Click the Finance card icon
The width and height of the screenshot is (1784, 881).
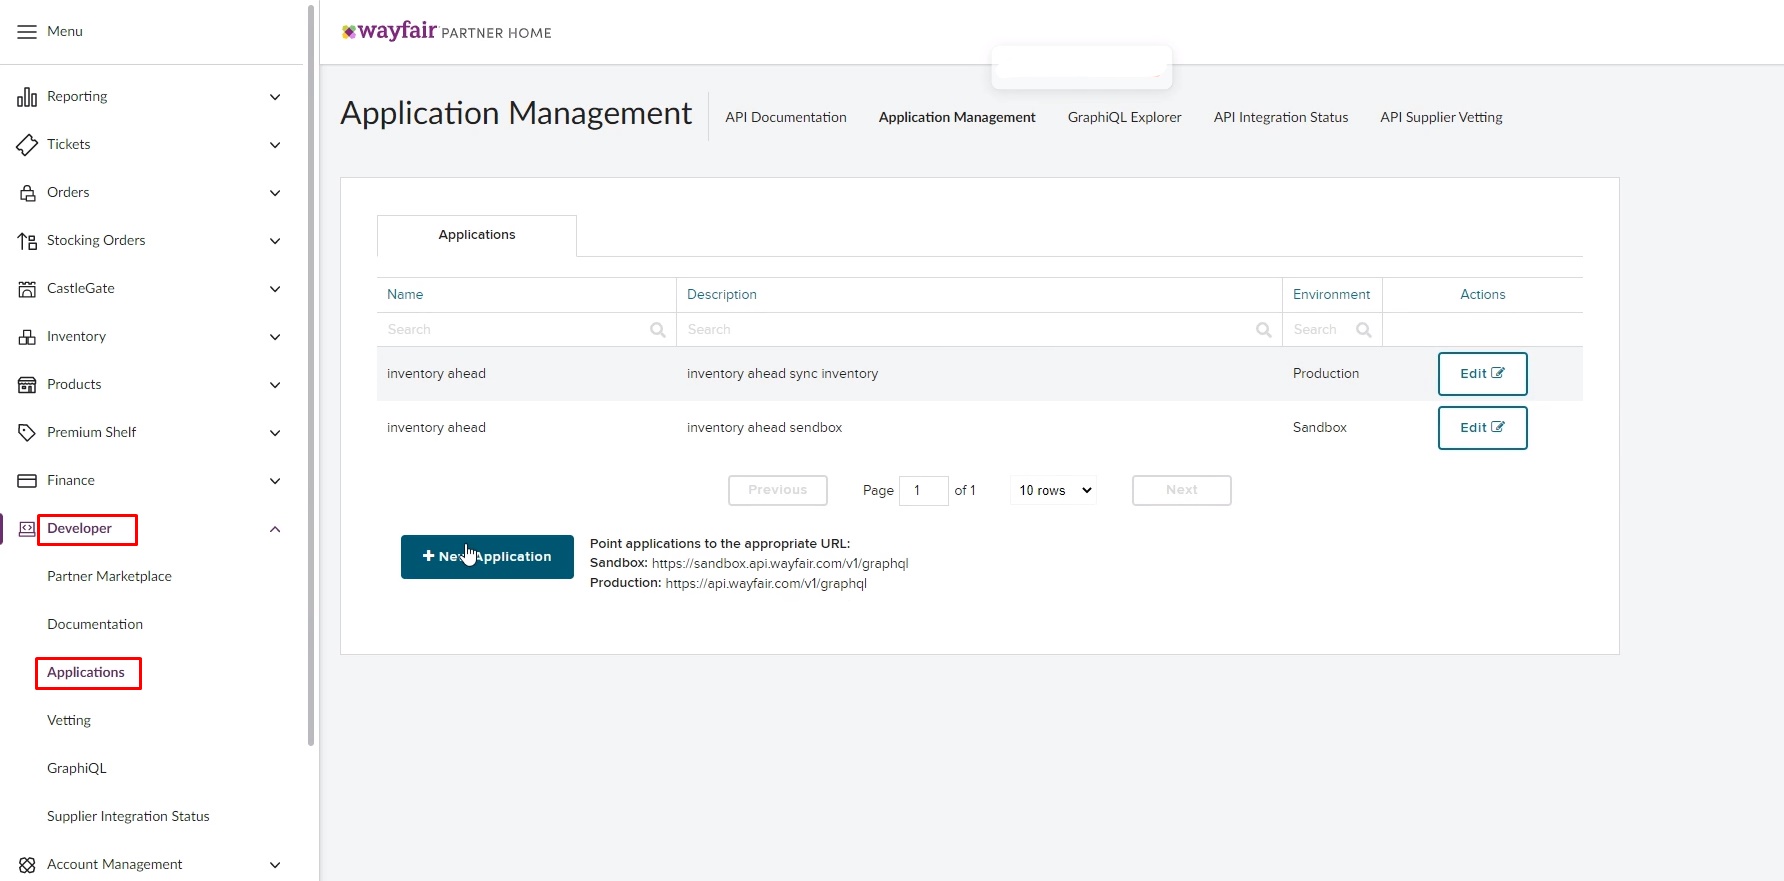click(x=27, y=481)
